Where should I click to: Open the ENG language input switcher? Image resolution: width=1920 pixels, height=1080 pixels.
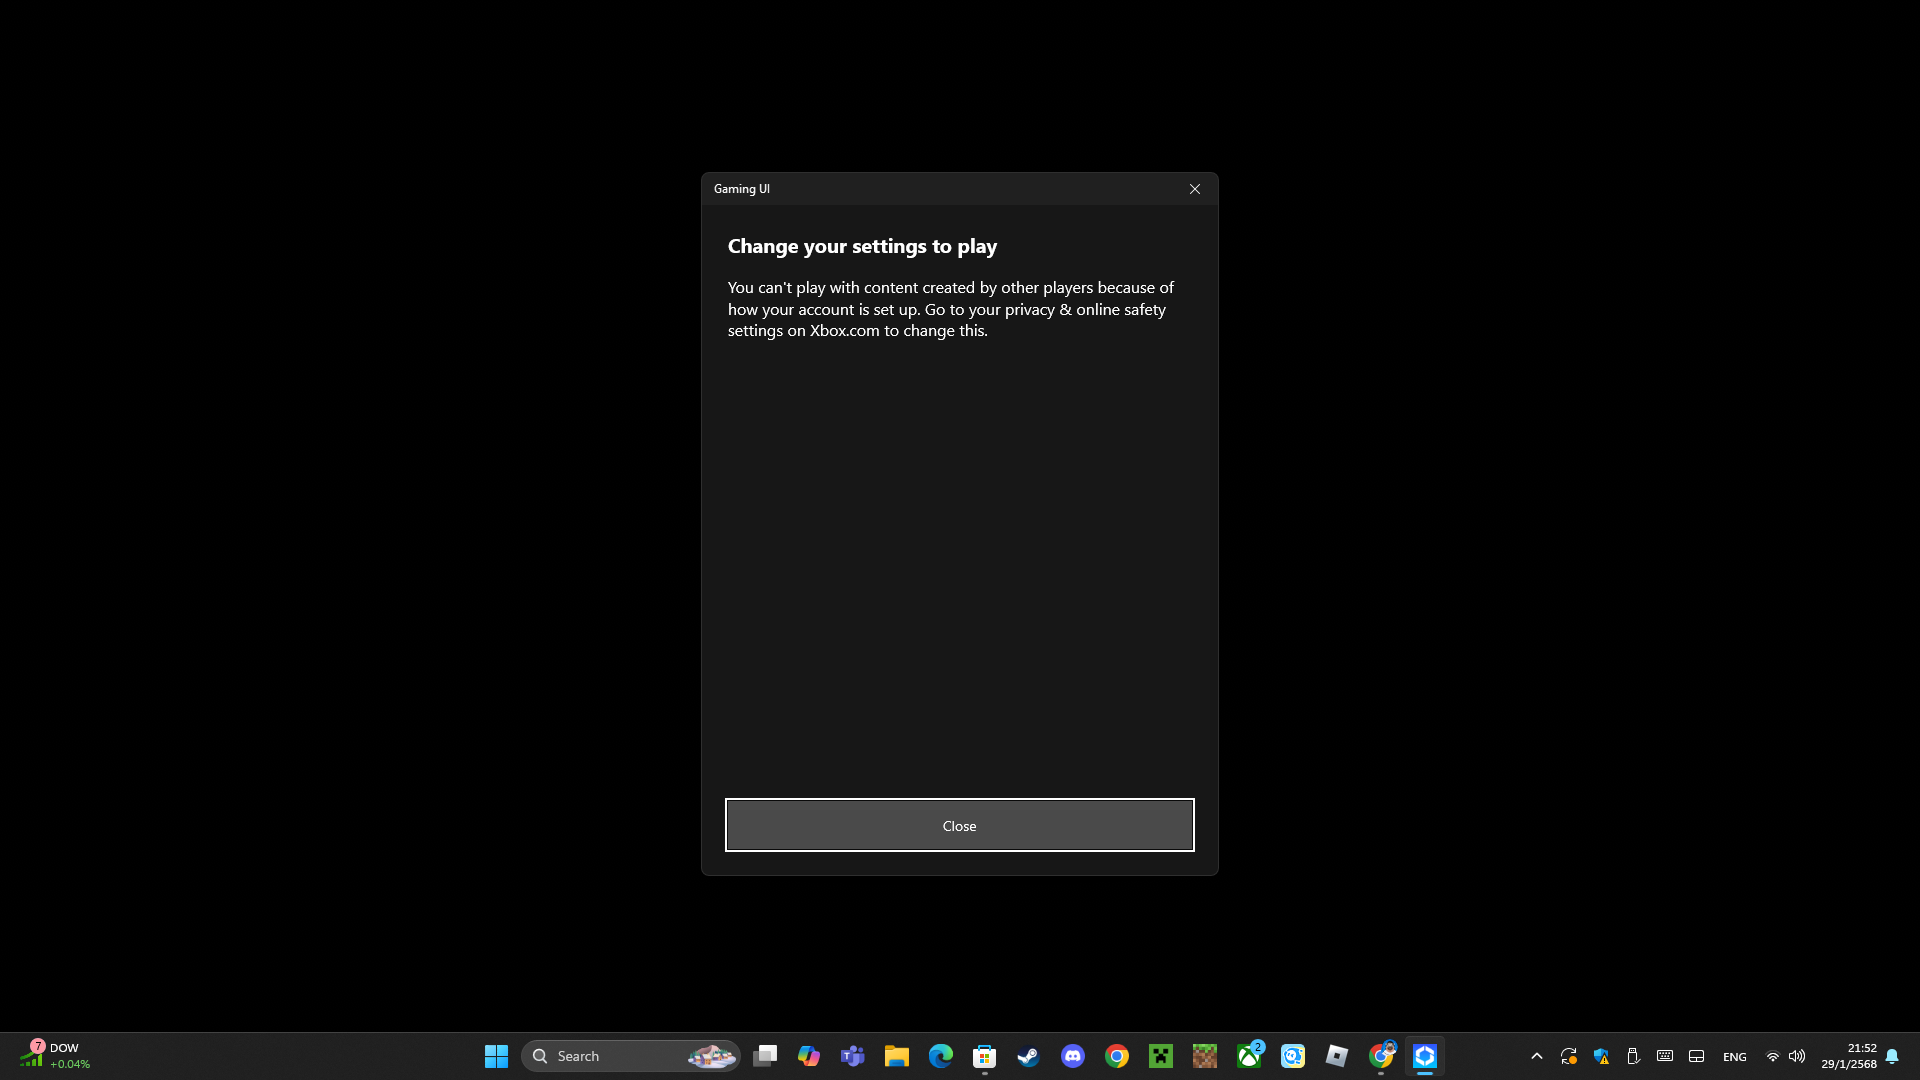[1735, 1057]
